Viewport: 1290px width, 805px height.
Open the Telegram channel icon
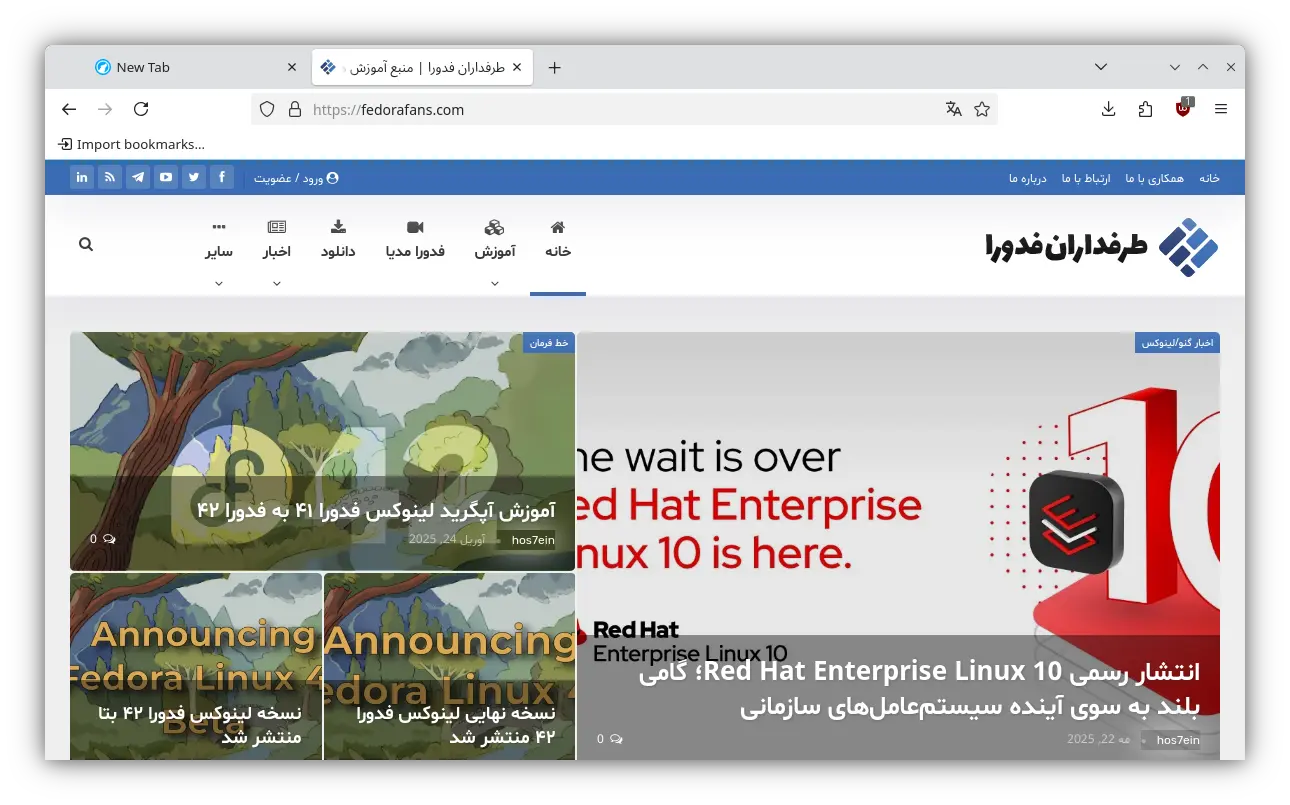coord(138,177)
